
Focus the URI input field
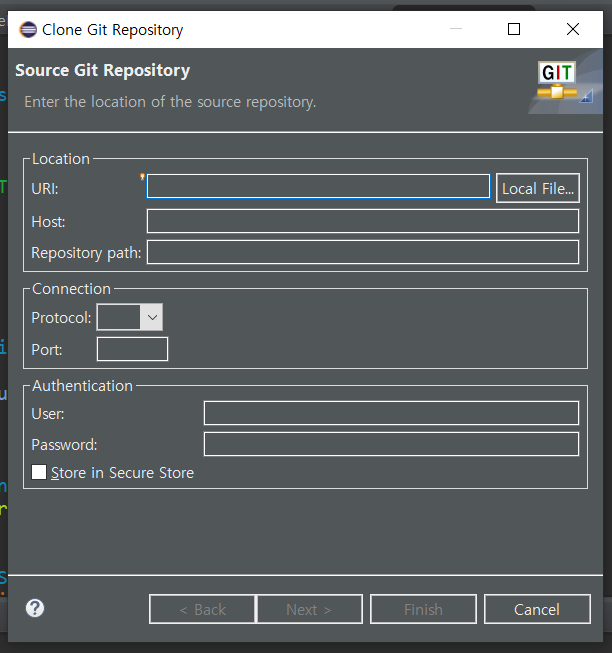pos(318,186)
